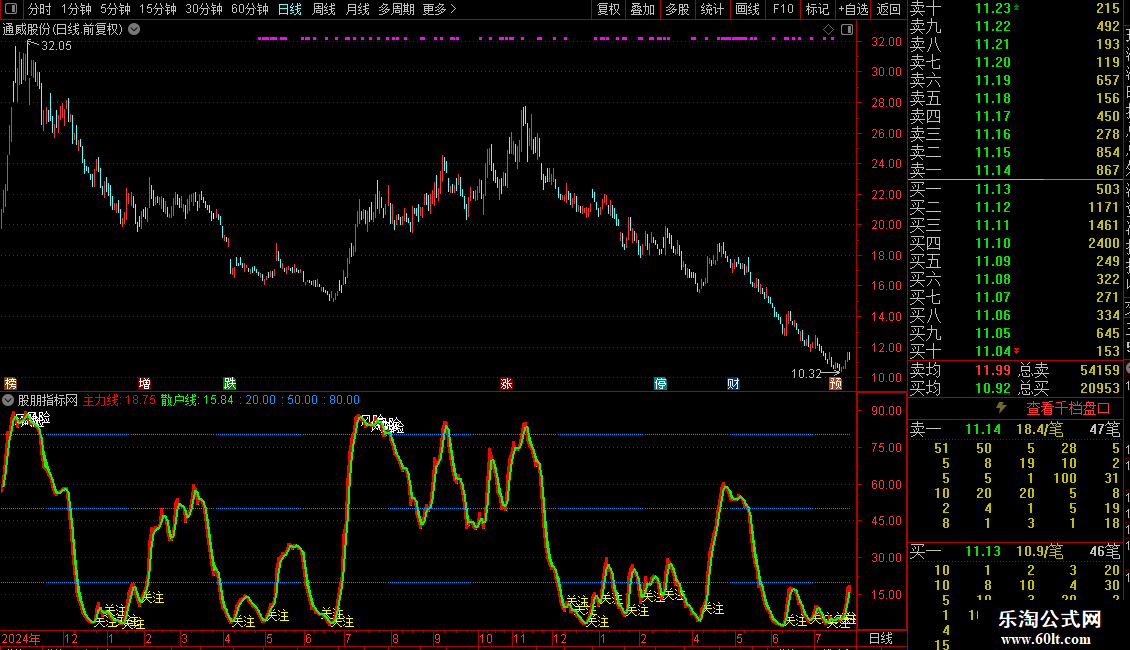The image size is (1130, 650).
Task: Click the 榜 event marker under the chart
Action: click(10, 383)
